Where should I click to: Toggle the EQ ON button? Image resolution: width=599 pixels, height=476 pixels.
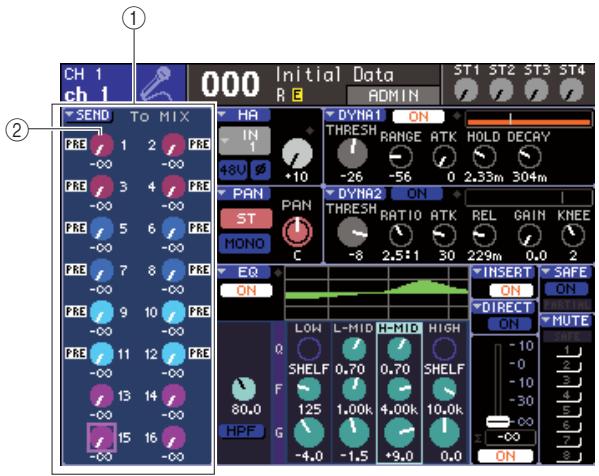(x=246, y=290)
